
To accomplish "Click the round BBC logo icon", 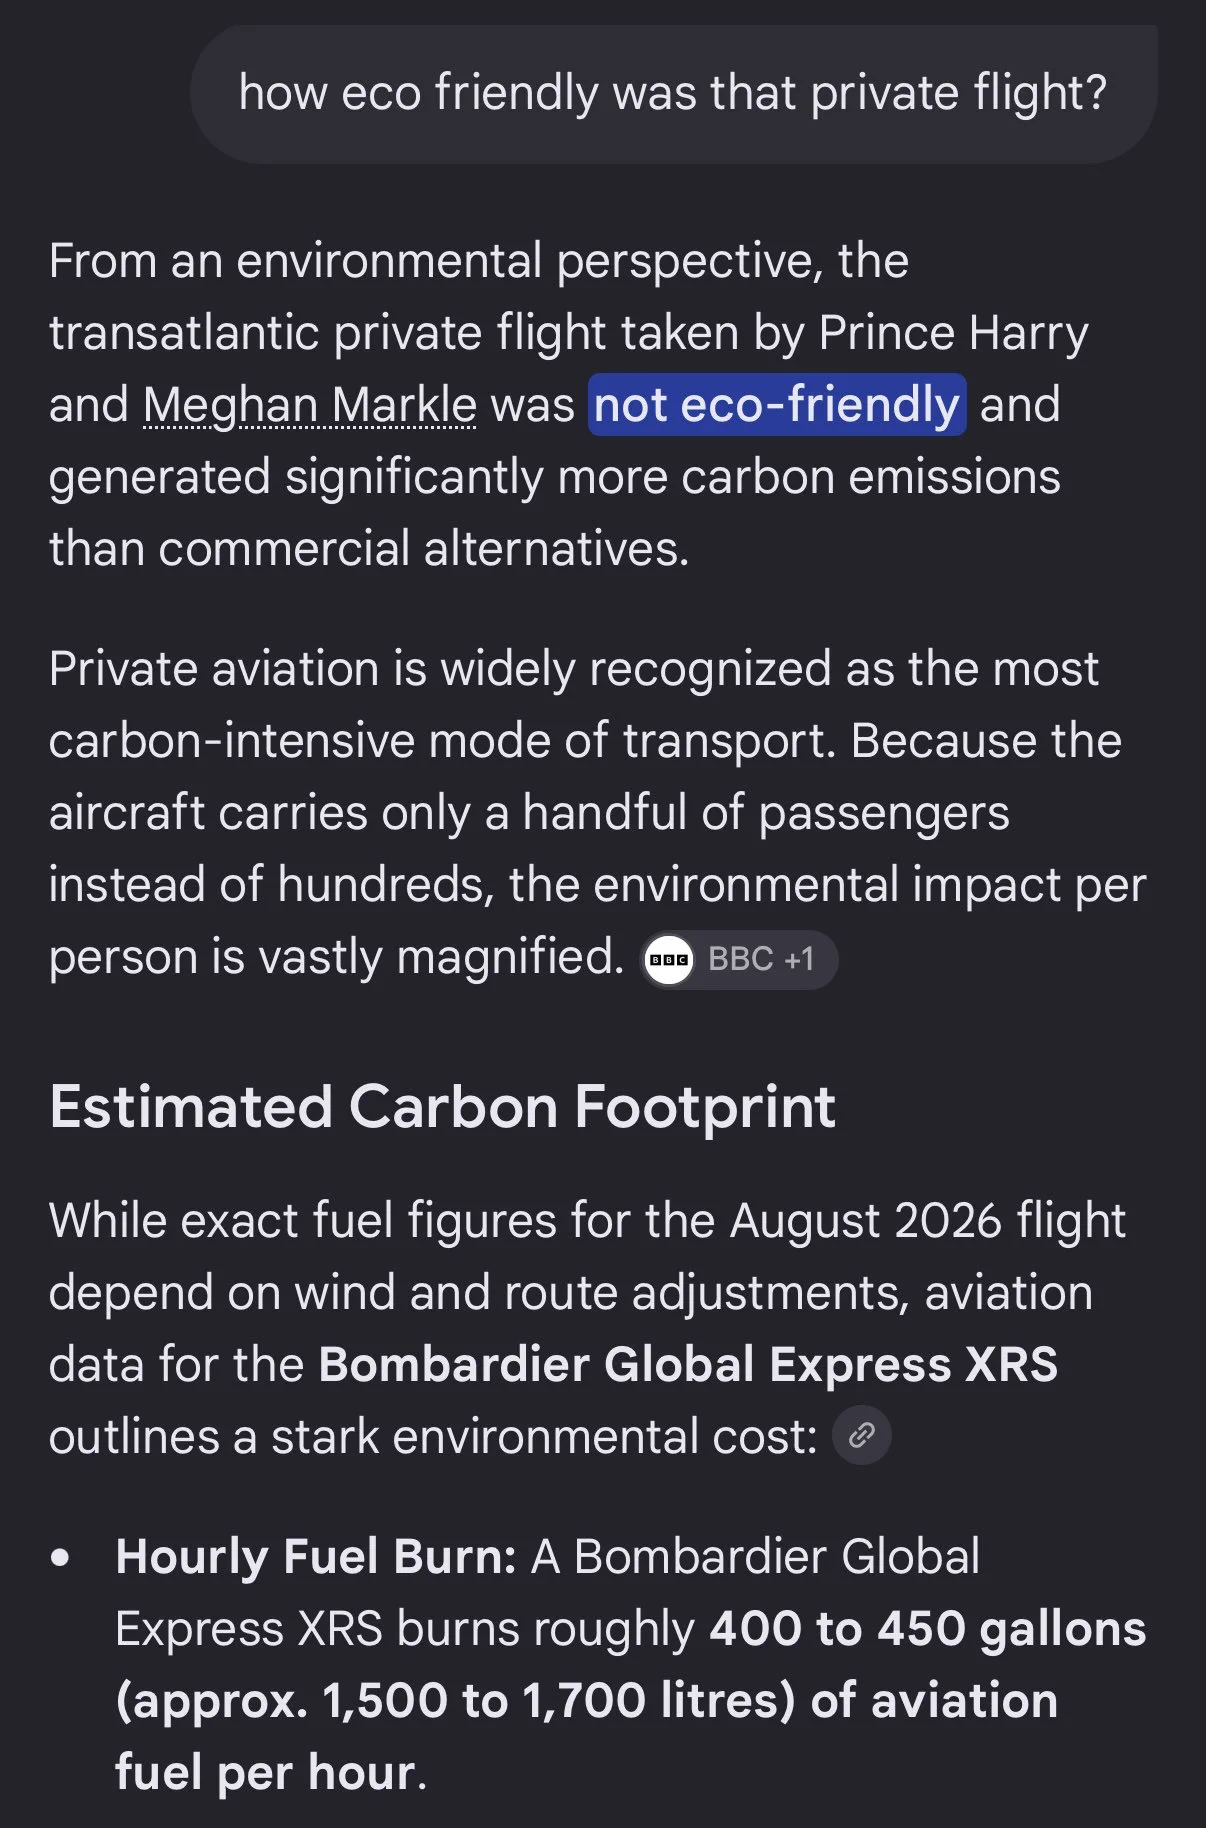I will point(669,960).
